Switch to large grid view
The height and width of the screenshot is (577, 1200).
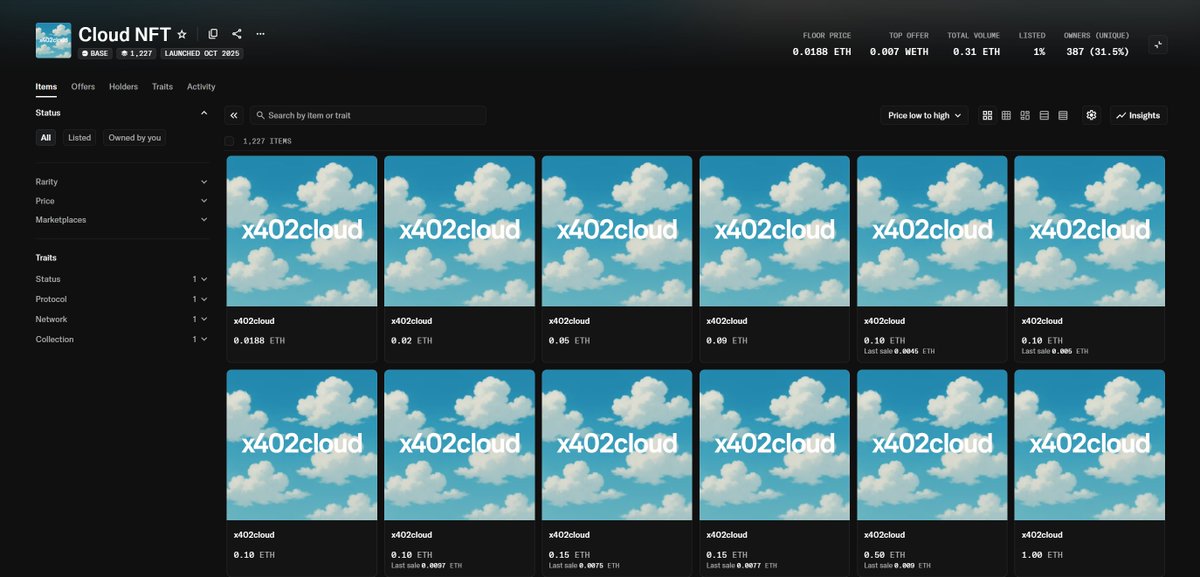click(x=987, y=115)
